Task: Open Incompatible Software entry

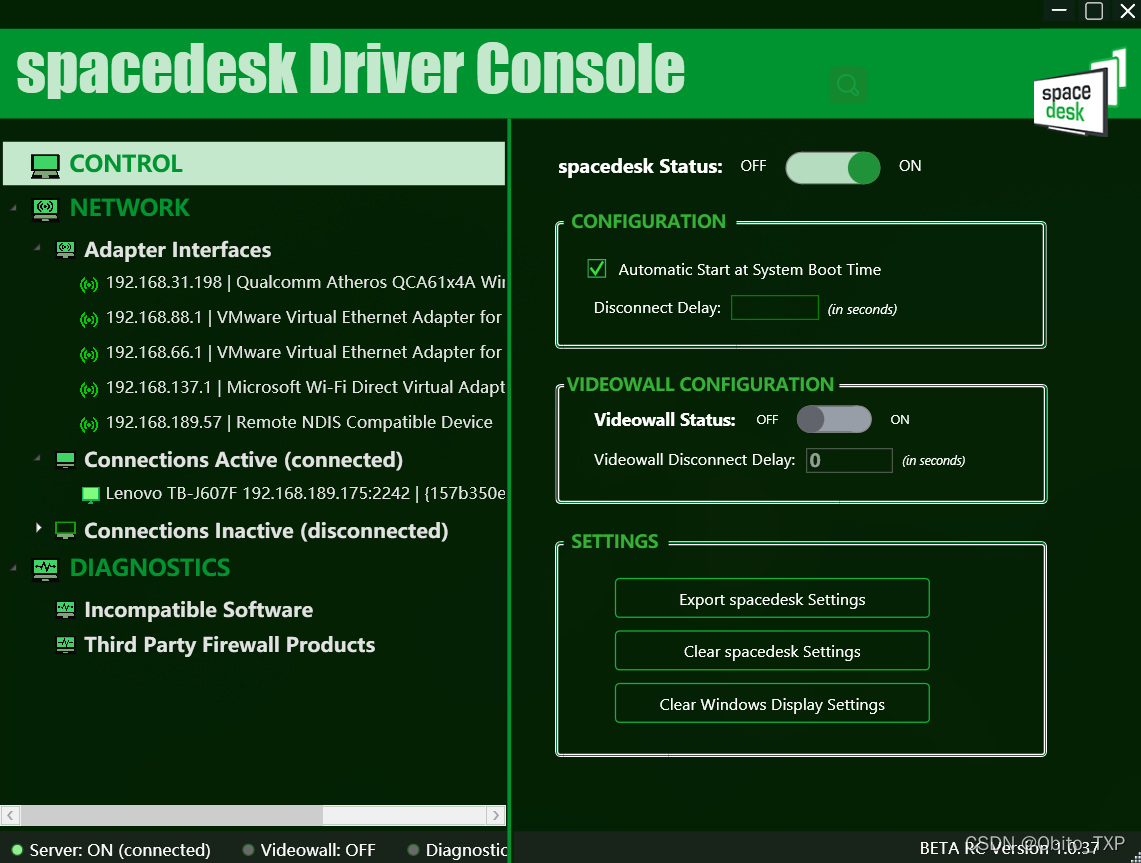Action: pos(199,610)
